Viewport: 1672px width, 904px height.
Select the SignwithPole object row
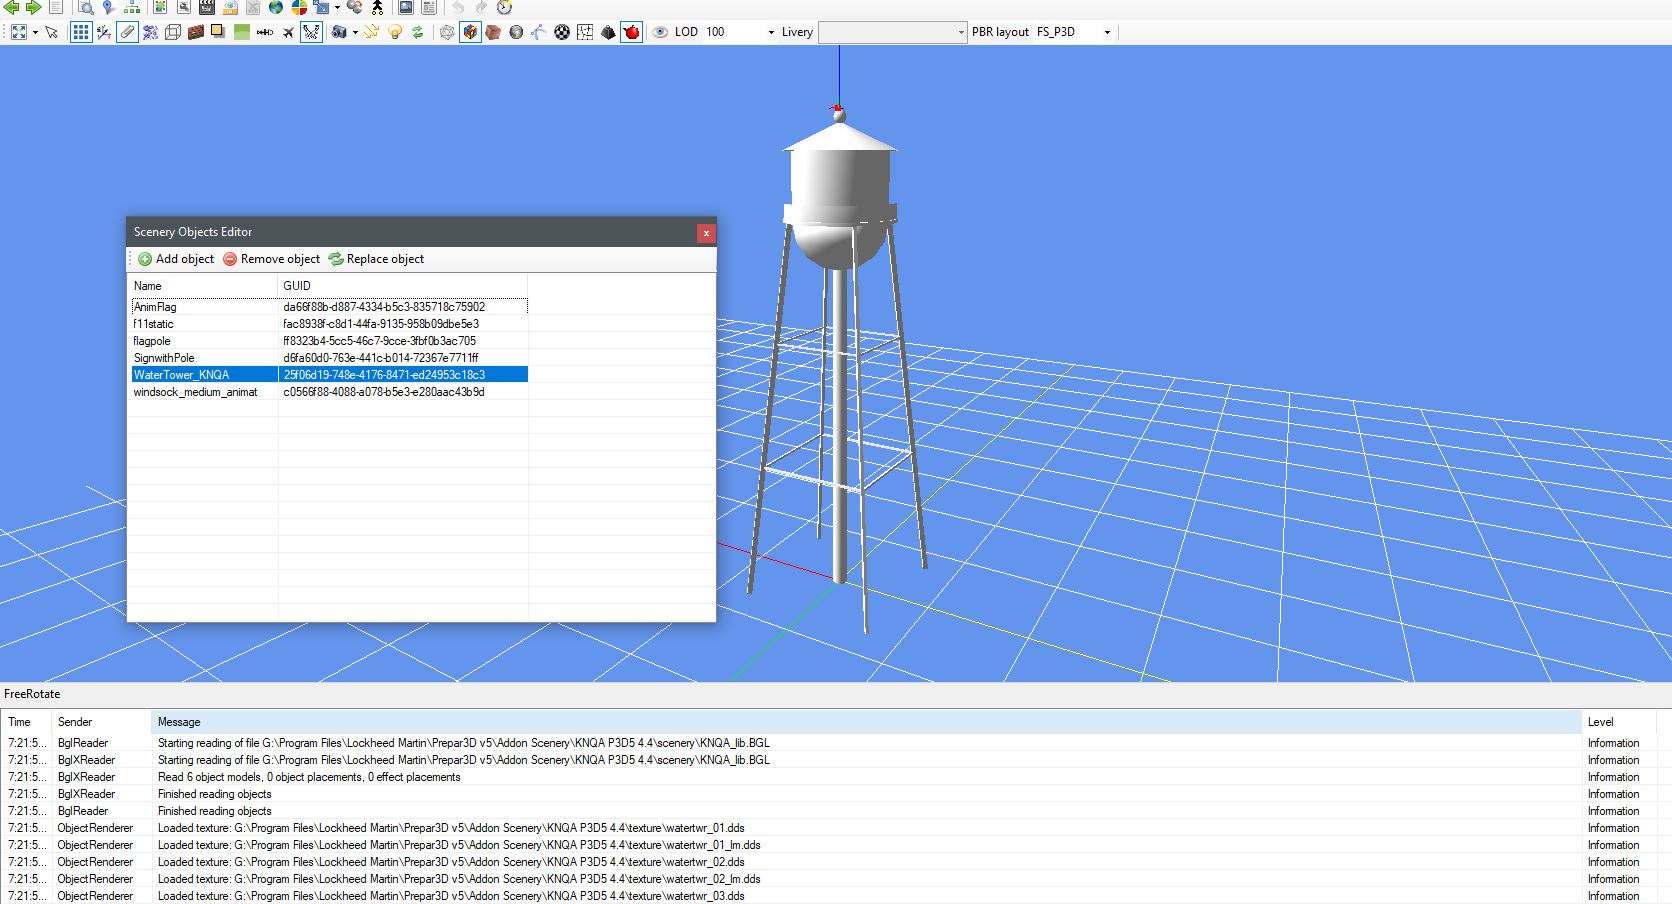click(x=329, y=358)
